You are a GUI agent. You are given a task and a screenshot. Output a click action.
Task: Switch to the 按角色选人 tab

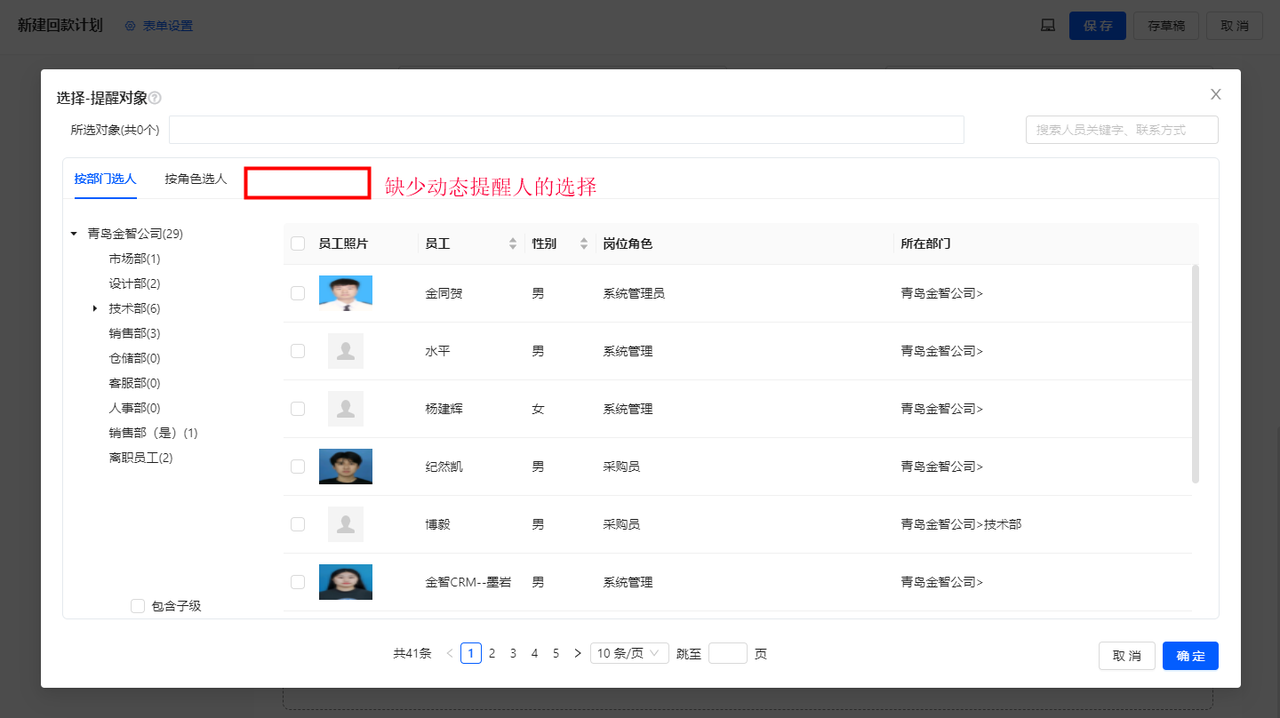point(195,179)
